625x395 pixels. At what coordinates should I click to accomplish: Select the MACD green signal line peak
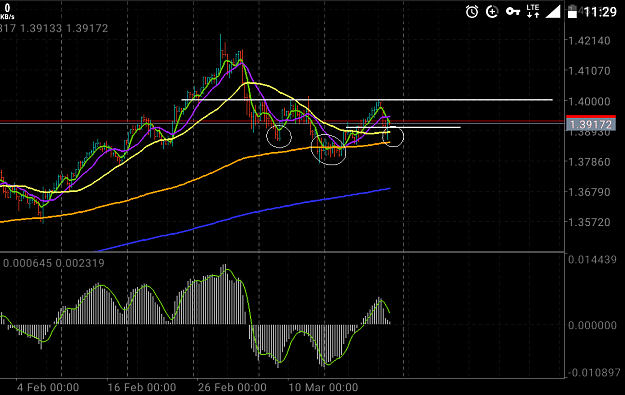tap(227, 270)
